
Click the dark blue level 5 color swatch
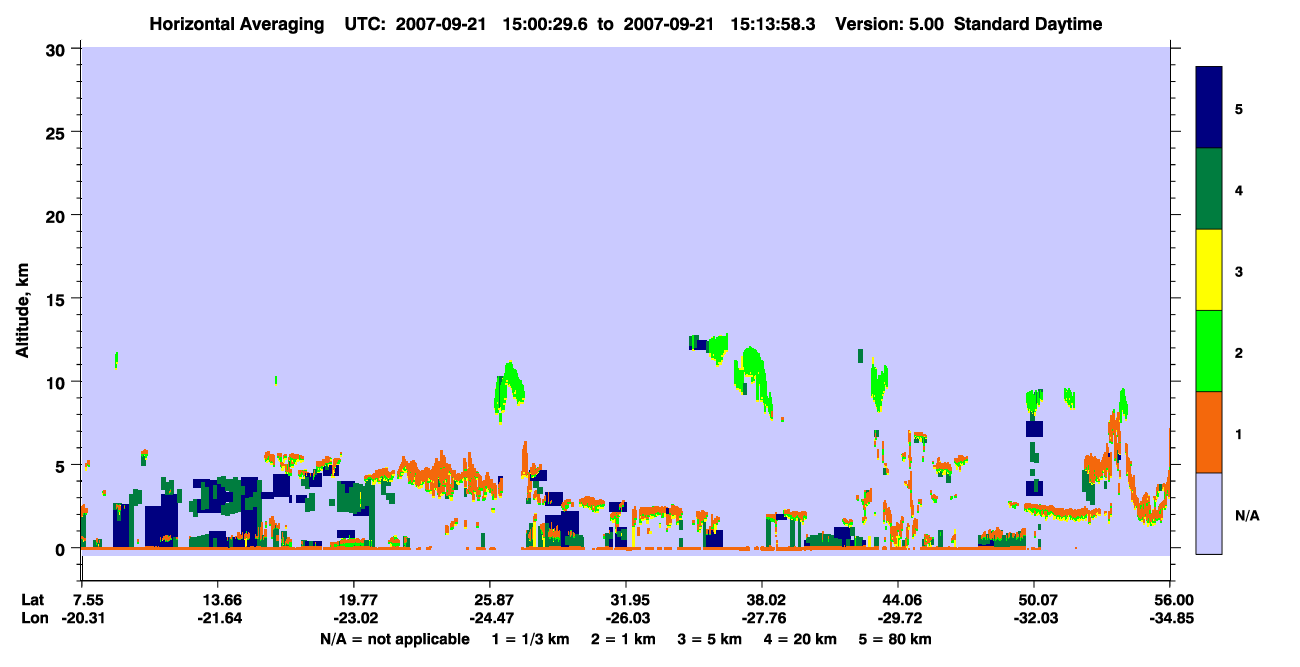(1209, 107)
